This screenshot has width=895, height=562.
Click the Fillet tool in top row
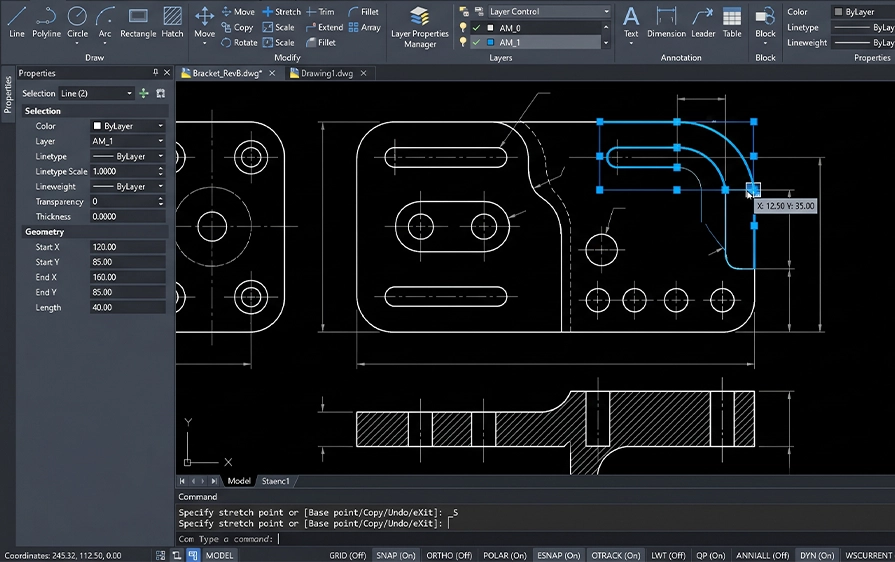point(363,11)
